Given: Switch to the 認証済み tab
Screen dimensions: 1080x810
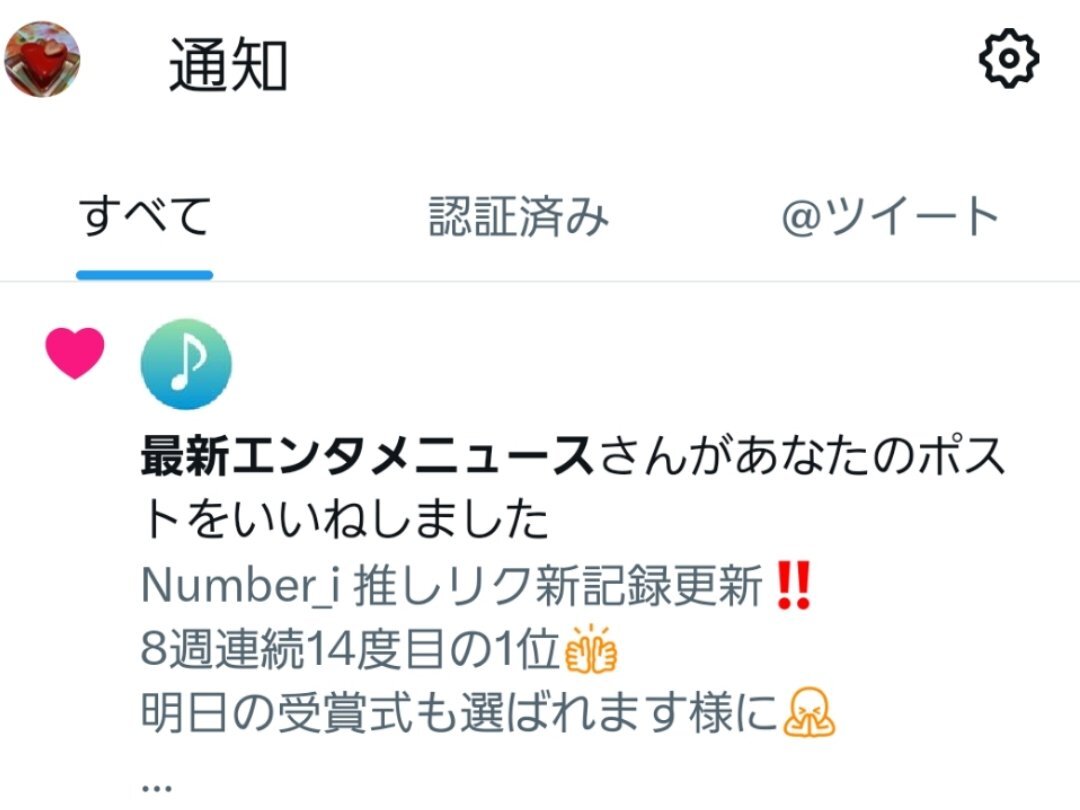Looking at the screenshot, I should coord(519,216).
